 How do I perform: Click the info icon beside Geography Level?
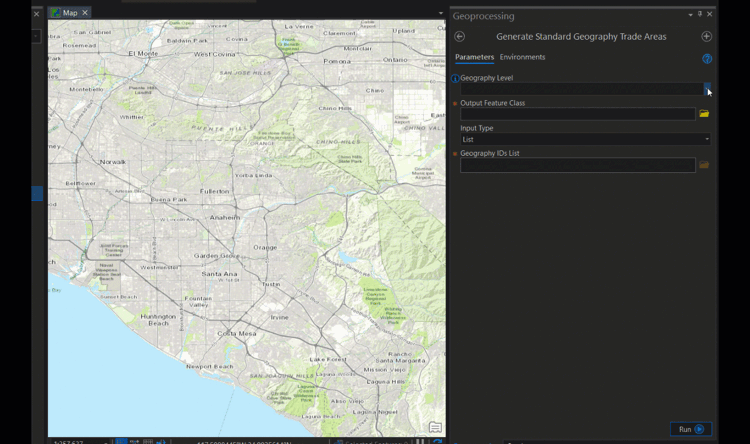tap(455, 78)
